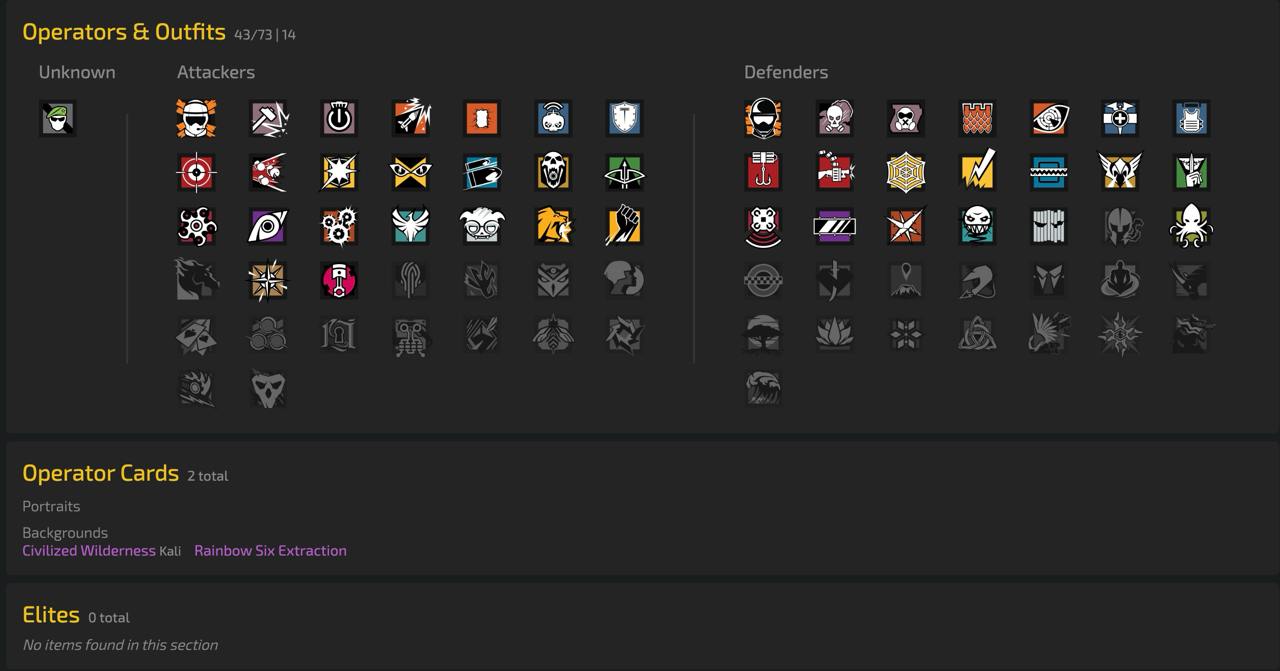The image size is (1280, 671).
Task: Click the Fuze cluster charge icon
Action: (268, 172)
